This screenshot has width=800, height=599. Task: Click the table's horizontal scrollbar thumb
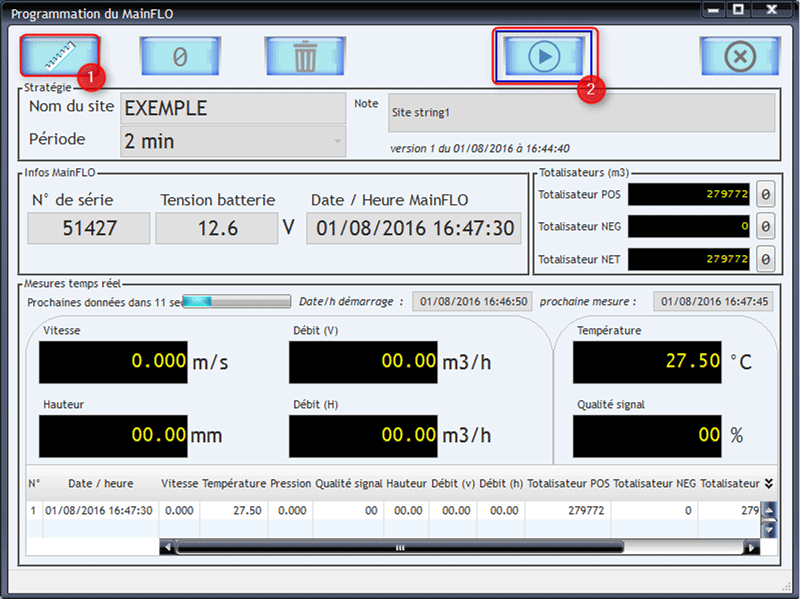click(400, 547)
